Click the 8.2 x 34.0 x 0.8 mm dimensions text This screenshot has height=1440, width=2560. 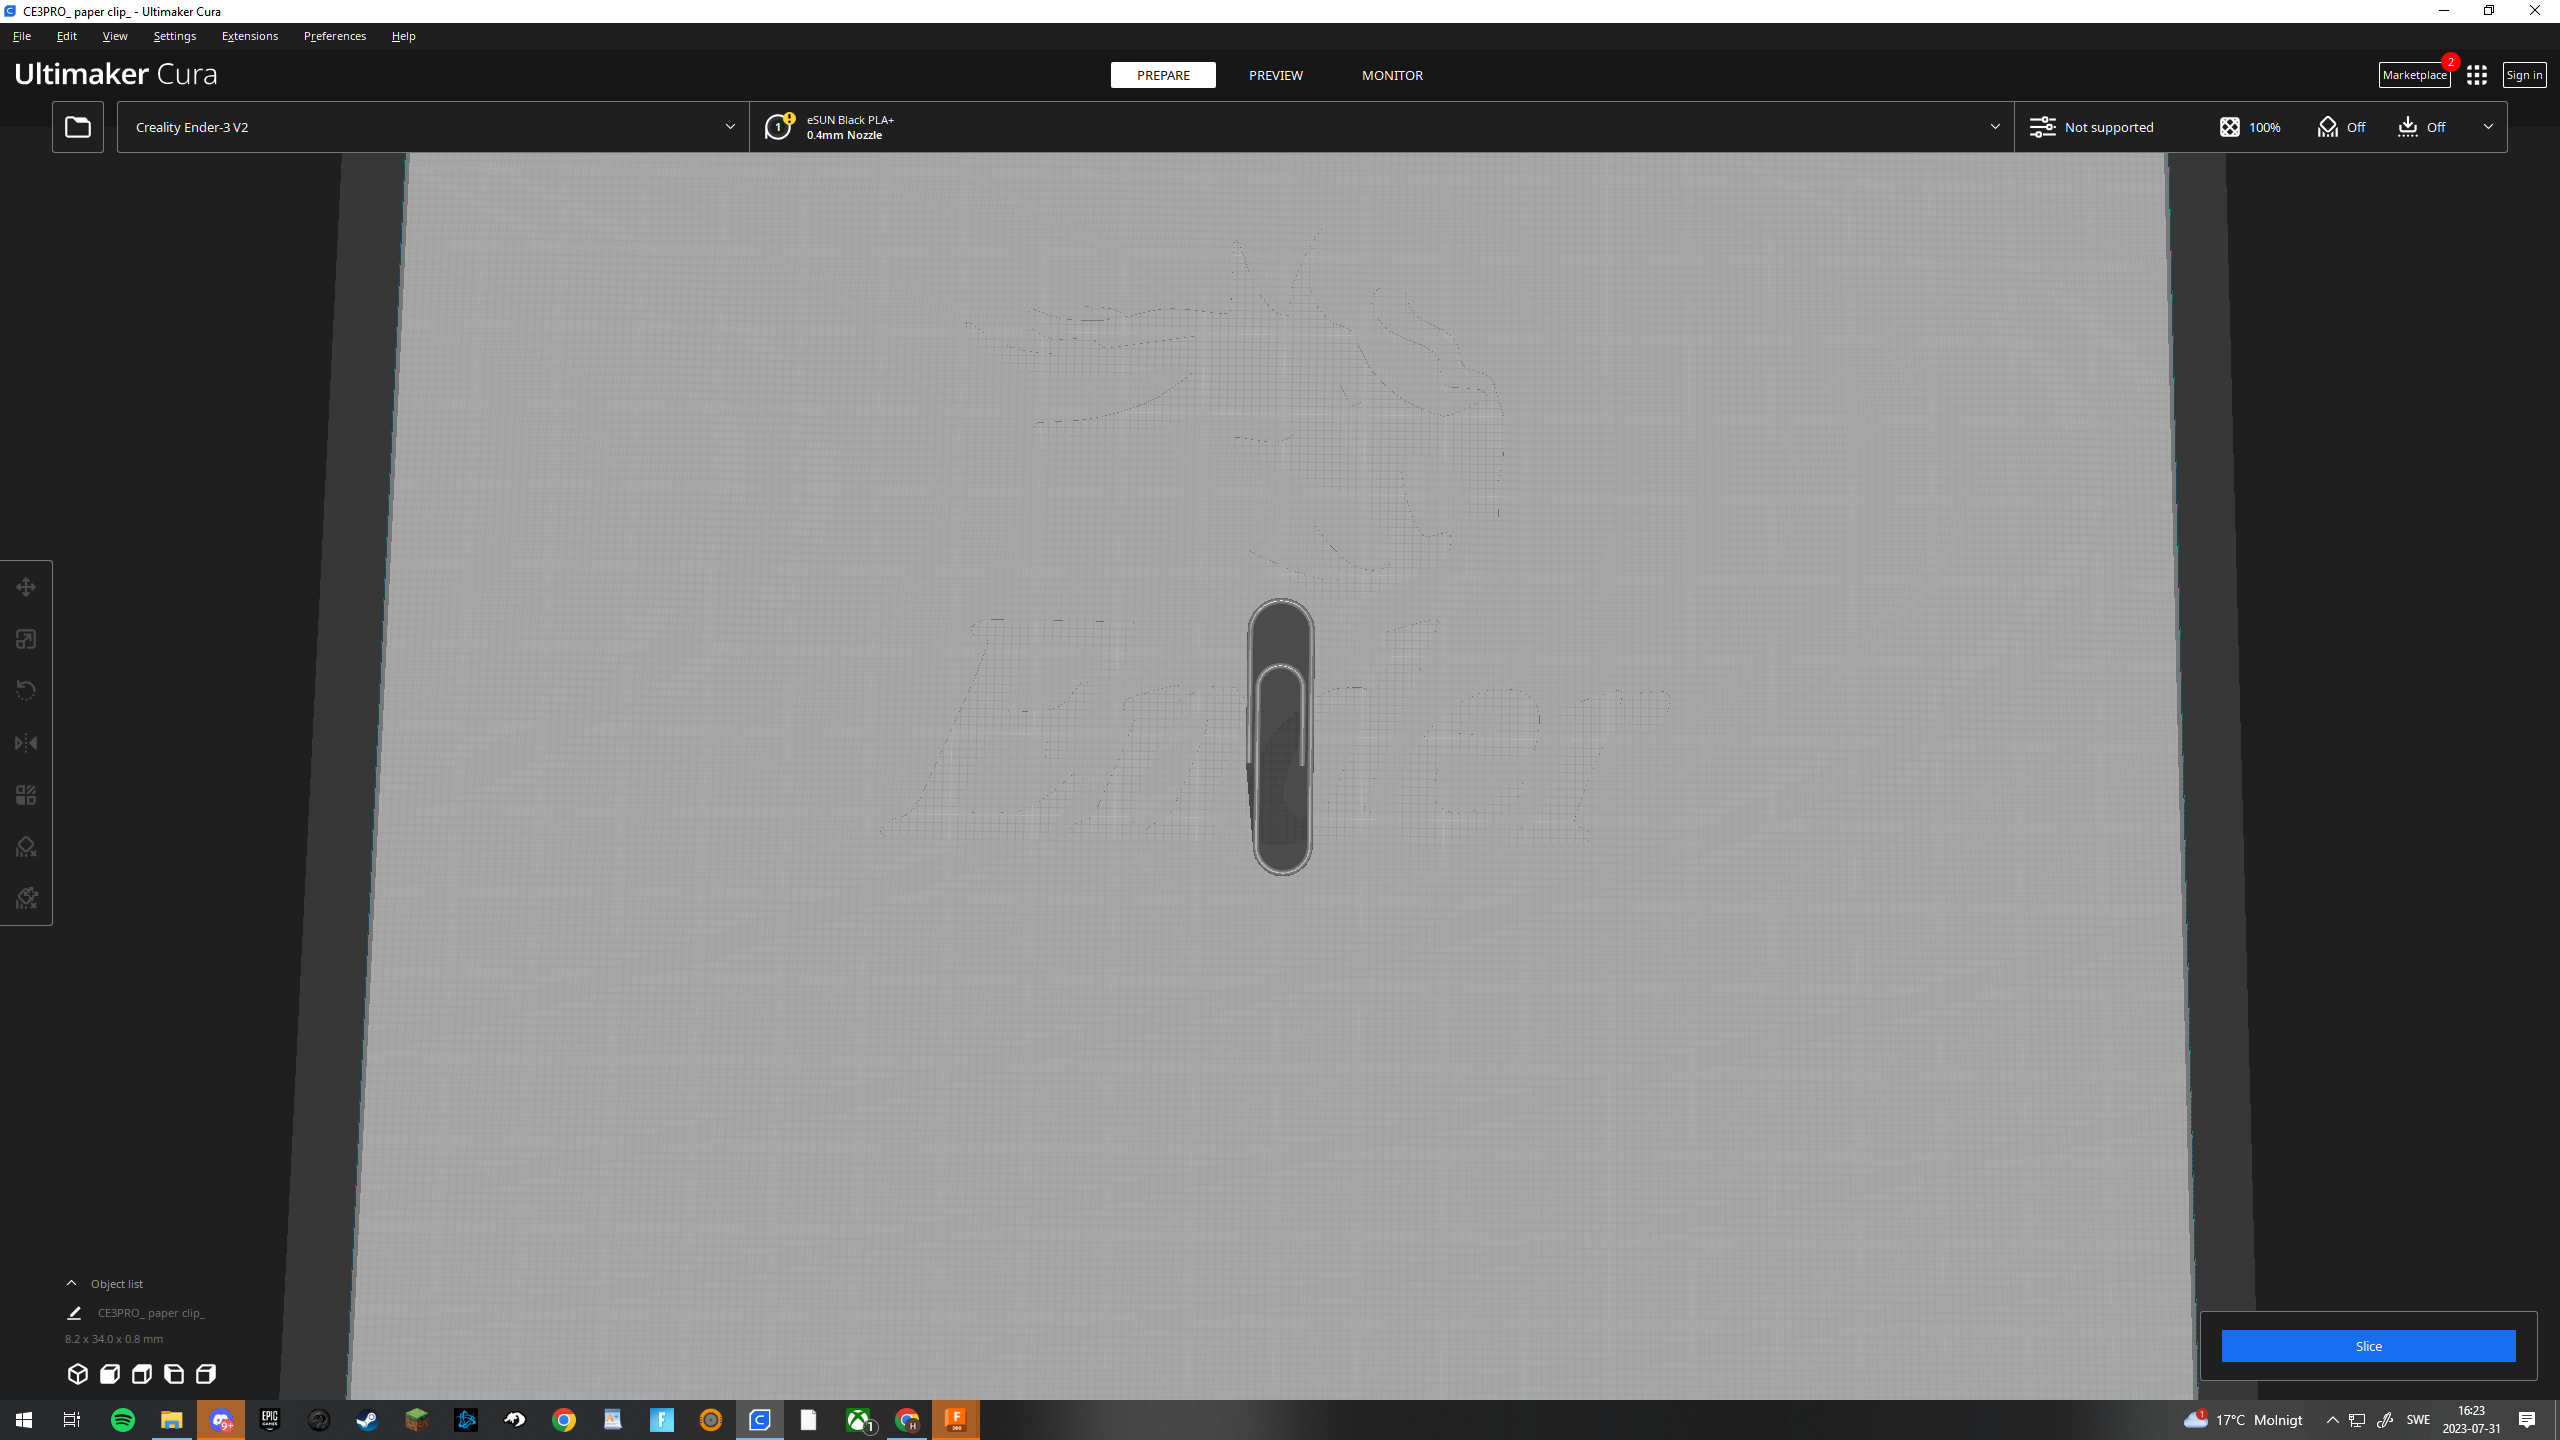[114, 1339]
